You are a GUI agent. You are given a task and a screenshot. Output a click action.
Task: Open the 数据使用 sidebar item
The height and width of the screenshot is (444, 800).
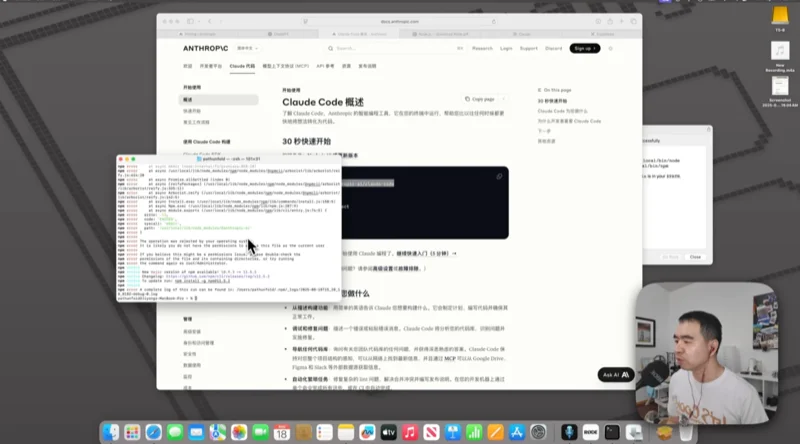coord(192,365)
